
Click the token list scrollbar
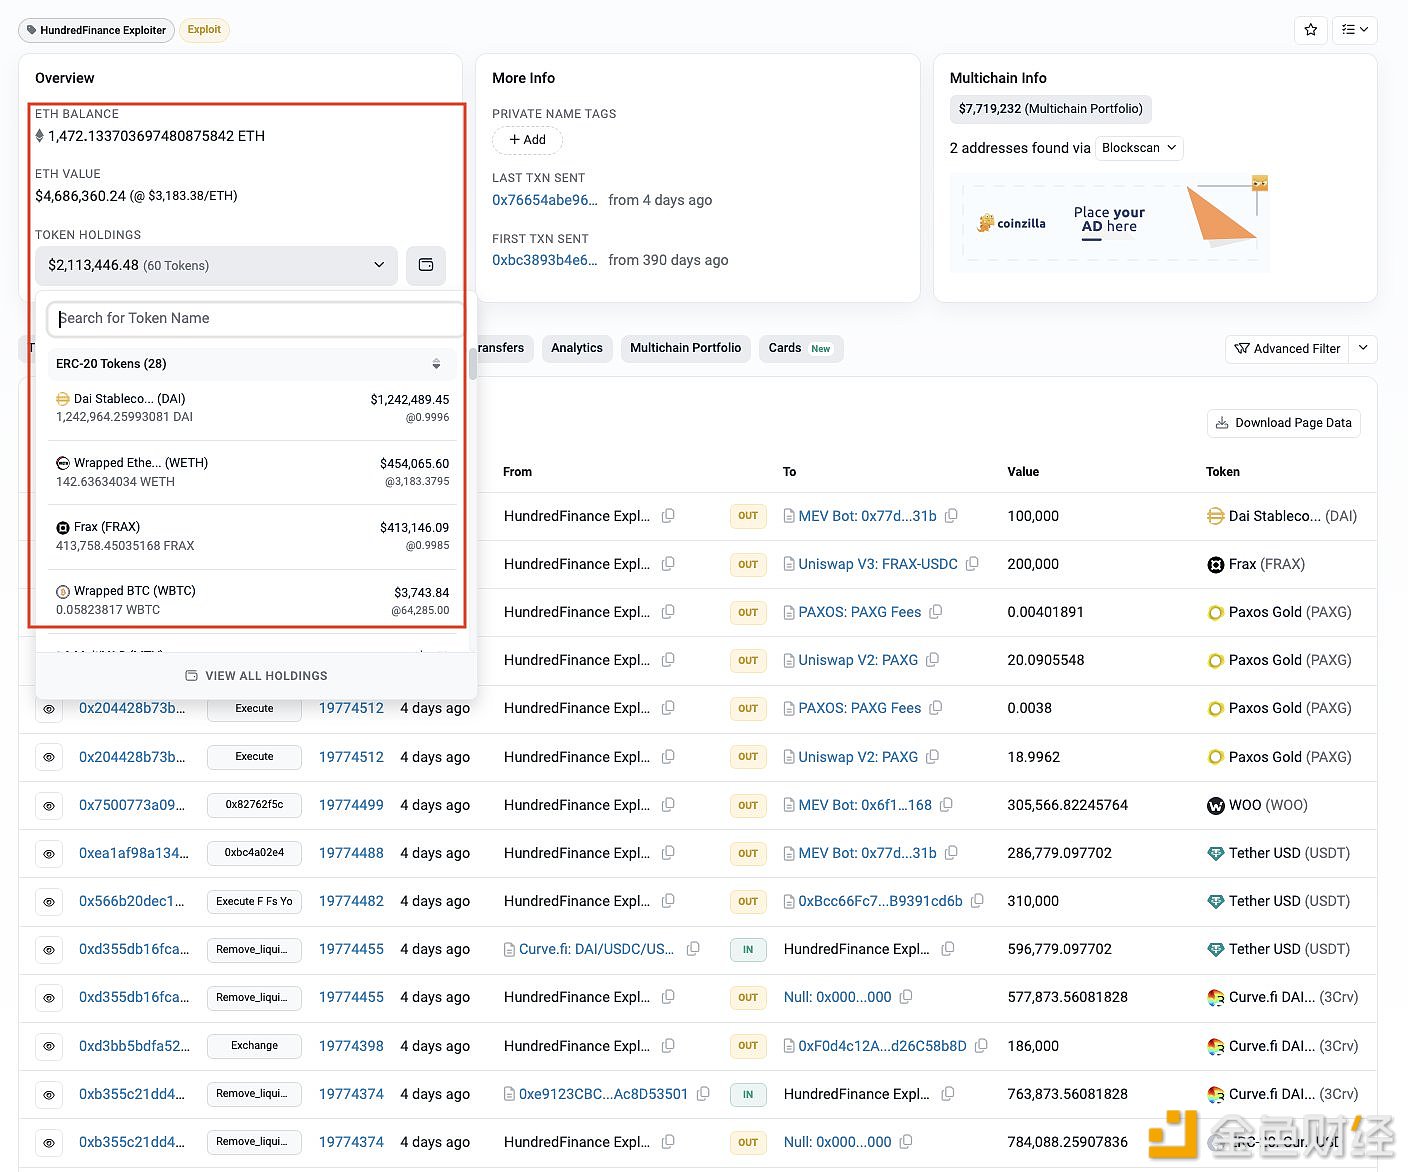(472, 364)
